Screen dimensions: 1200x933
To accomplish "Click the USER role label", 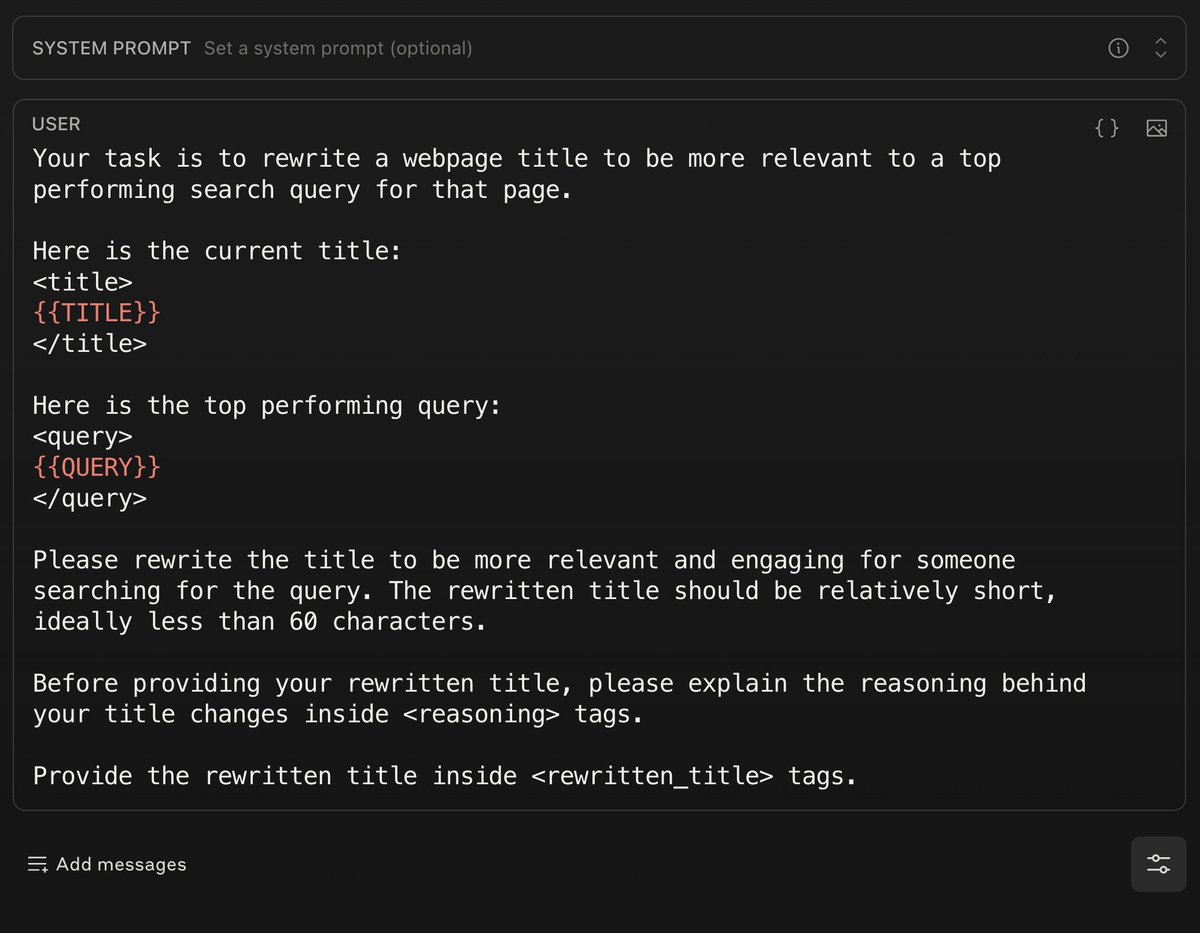I will pos(56,124).
